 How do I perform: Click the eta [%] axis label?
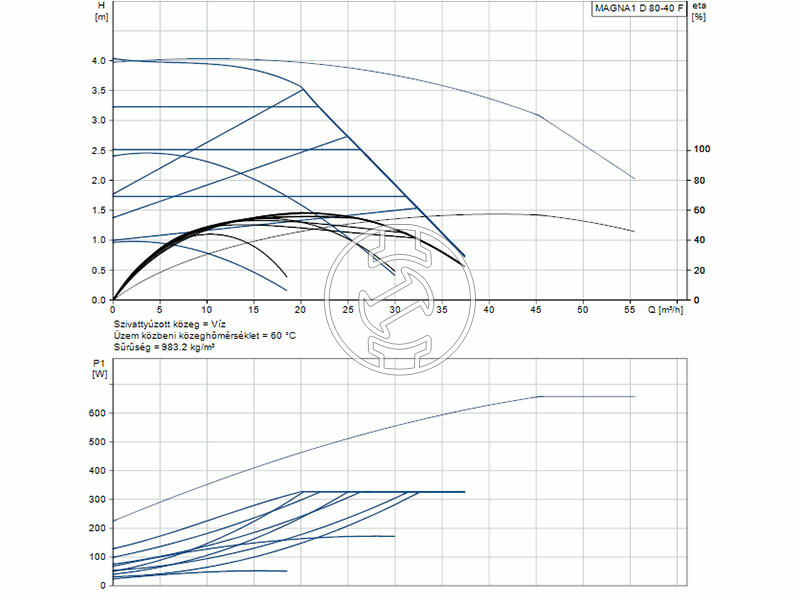tap(699, 11)
